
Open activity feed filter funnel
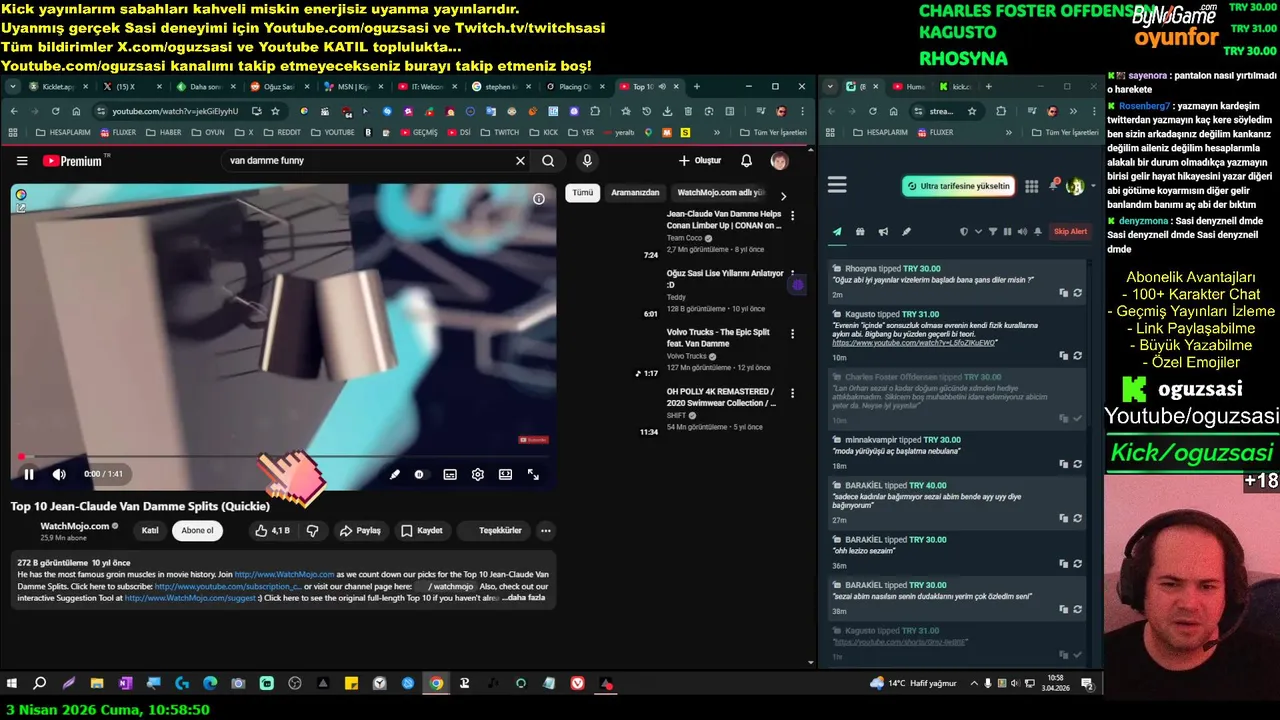[993, 232]
